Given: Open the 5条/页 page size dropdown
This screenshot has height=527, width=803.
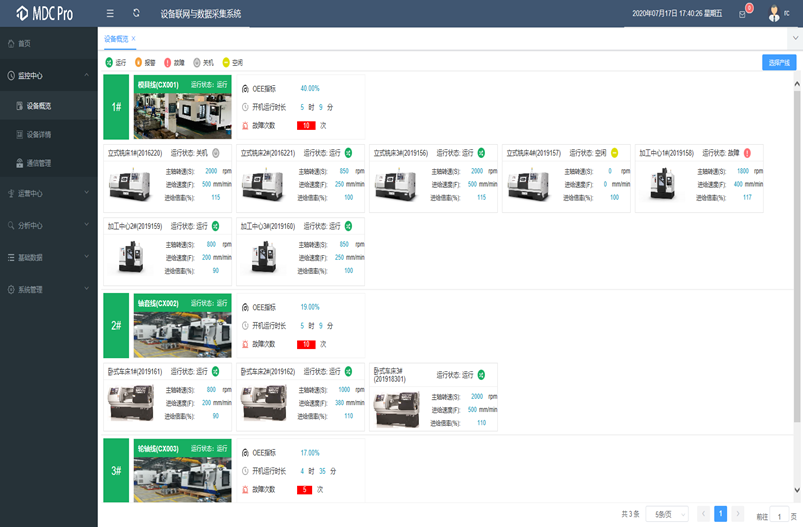Looking at the screenshot, I should tap(667, 514).
